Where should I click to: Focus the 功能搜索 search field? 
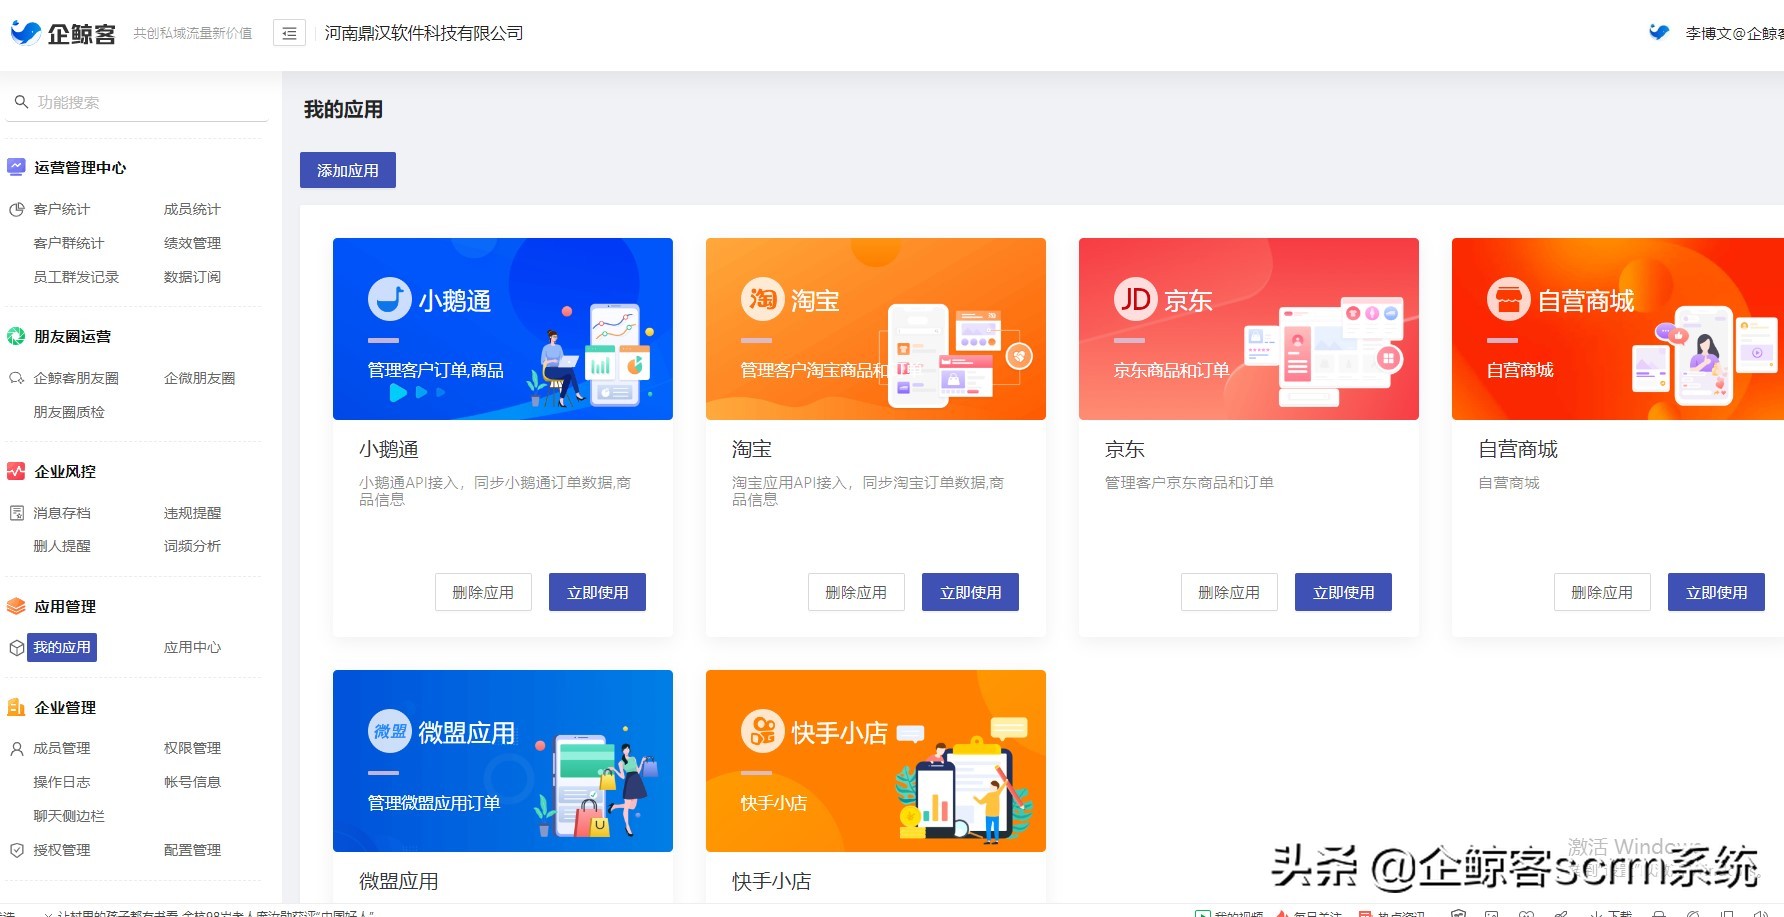[x=137, y=102]
